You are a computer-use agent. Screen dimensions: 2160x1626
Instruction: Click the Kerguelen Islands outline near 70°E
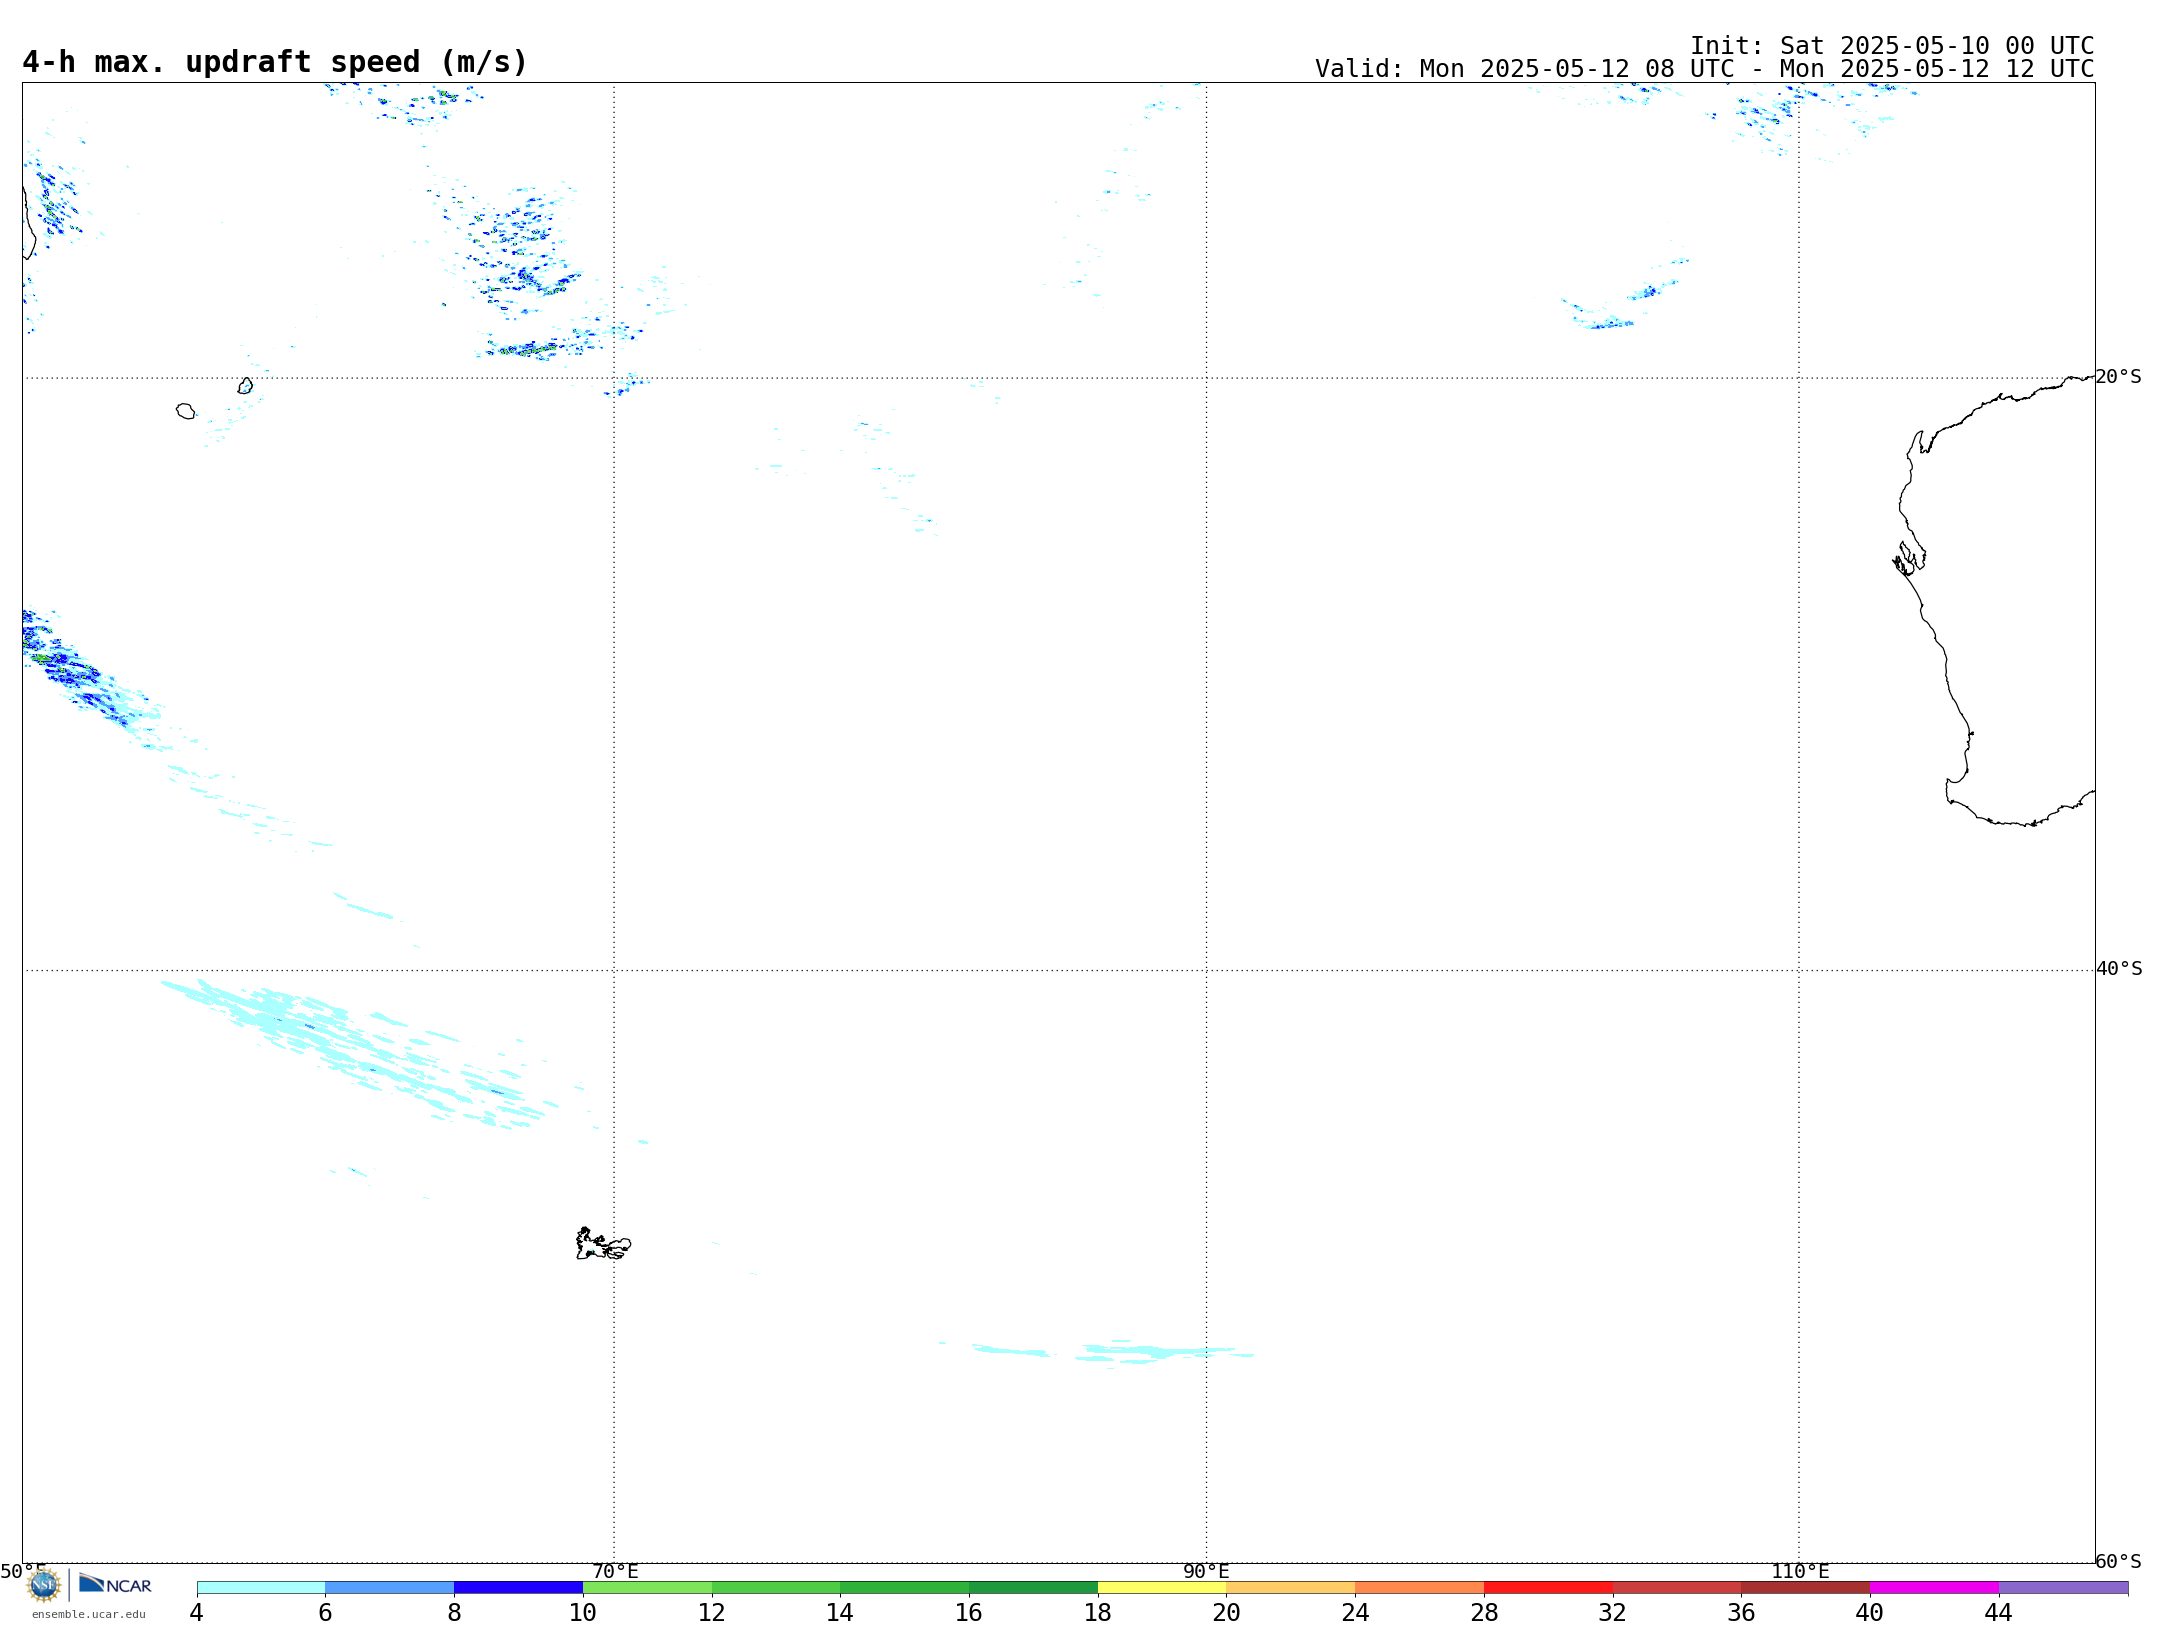(x=603, y=1244)
